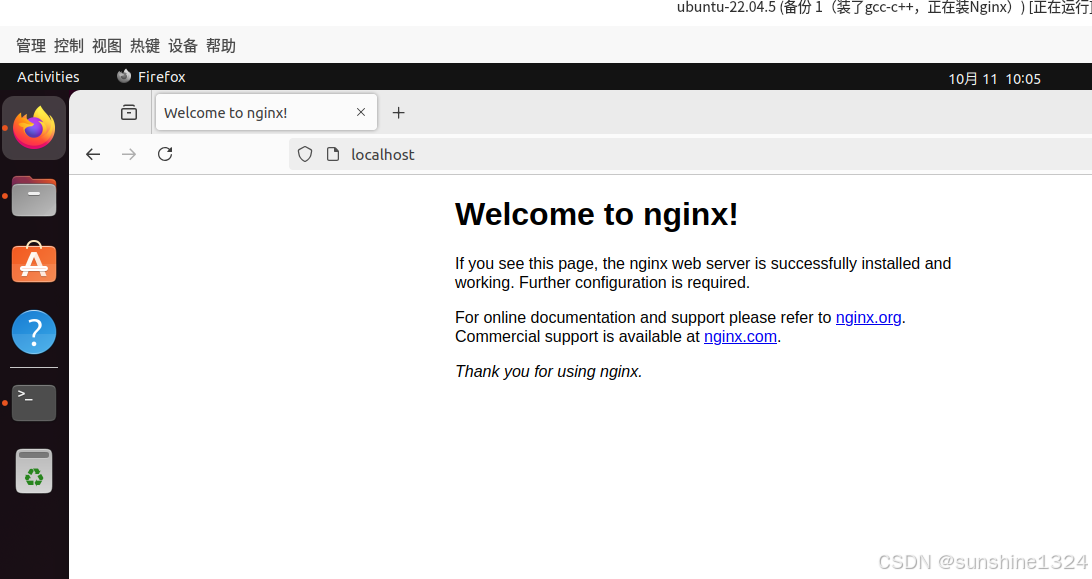Open the 控制 menu
This screenshot has width=1092, height=579.
[x=69, y=46]
